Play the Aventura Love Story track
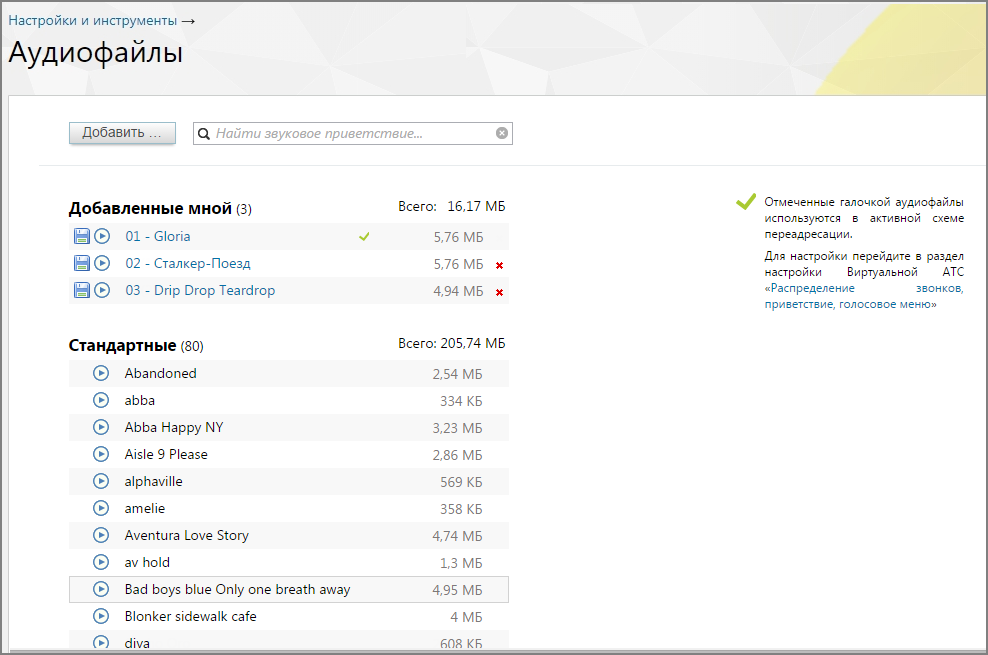This screenshot has height=655, width=988. (x=101, y=535)
